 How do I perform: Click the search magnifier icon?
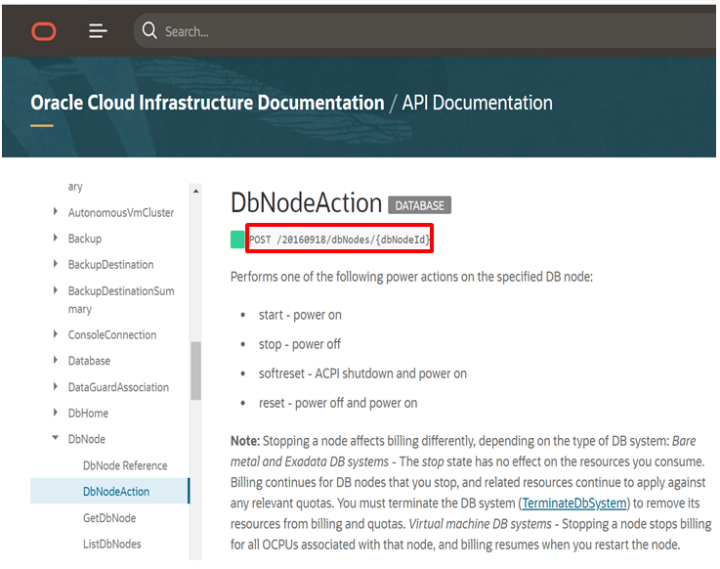point(150,31)
